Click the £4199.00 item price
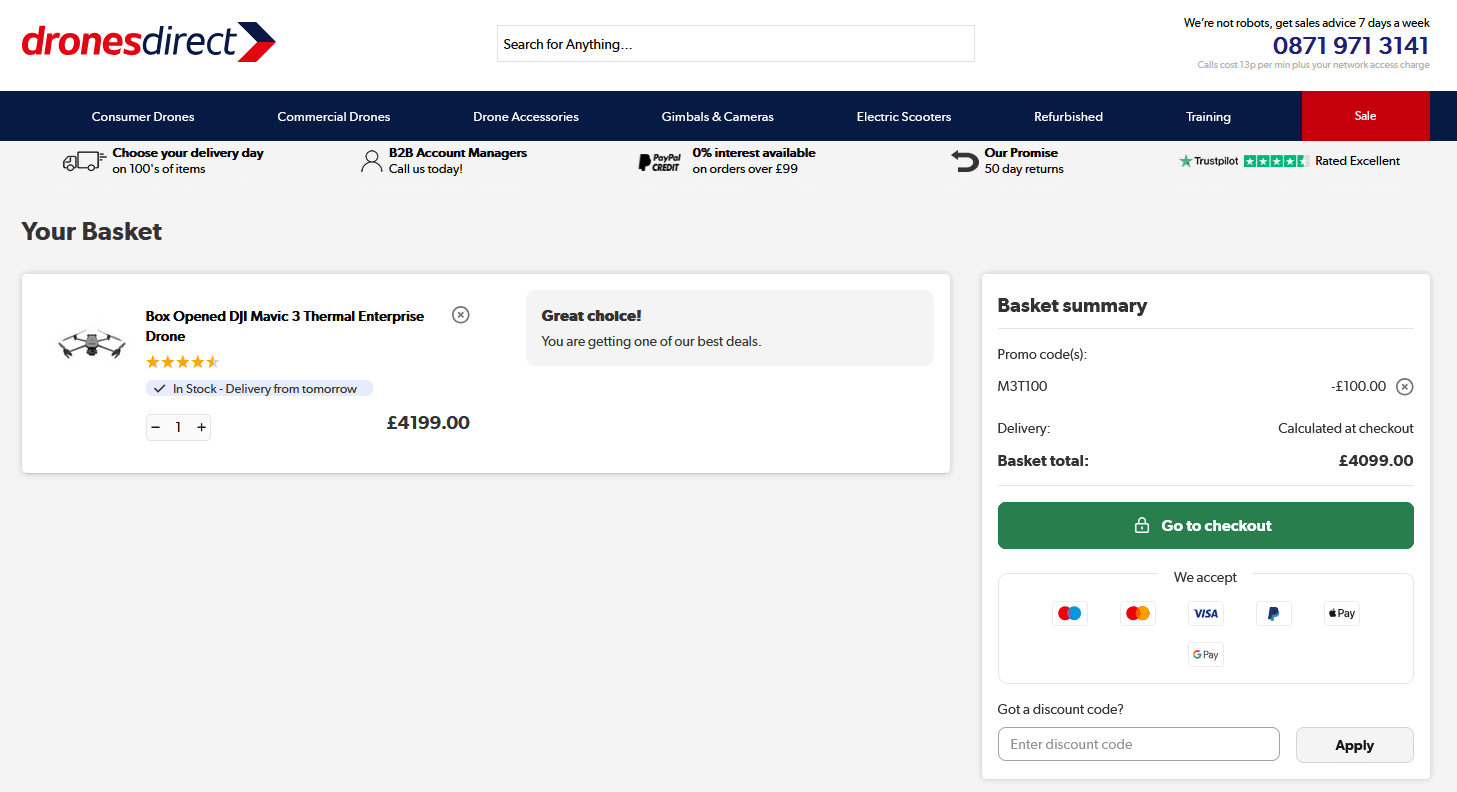This screenshot has width=1457, height=792. [x=428, y=423]
